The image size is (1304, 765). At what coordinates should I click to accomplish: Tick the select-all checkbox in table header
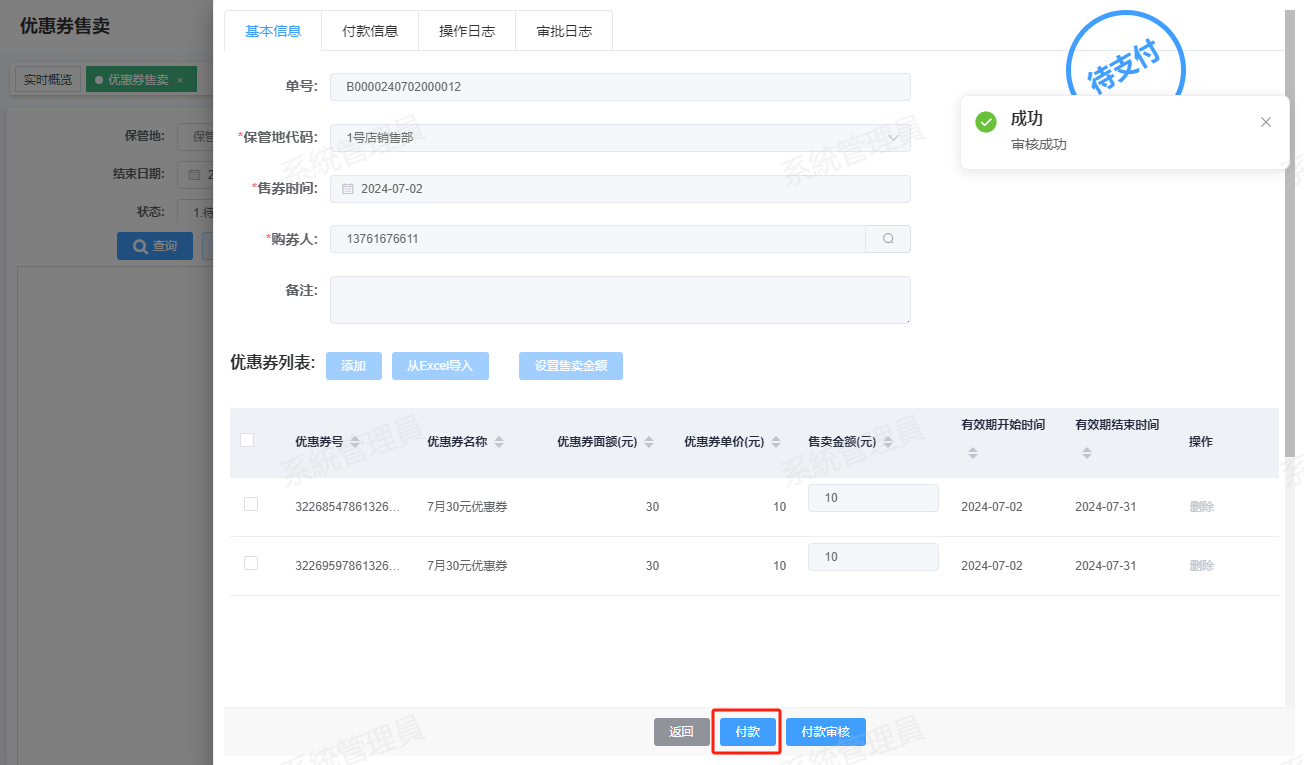pos(247,440)
